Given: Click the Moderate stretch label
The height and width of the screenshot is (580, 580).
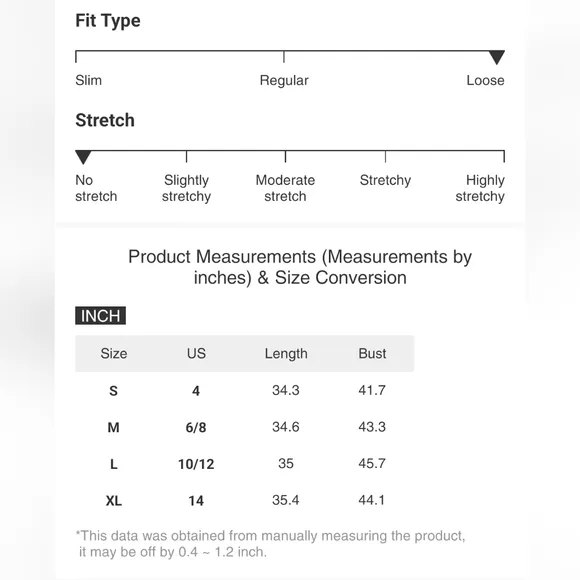Looking at the screenshot, I should (x=285, y=188).
